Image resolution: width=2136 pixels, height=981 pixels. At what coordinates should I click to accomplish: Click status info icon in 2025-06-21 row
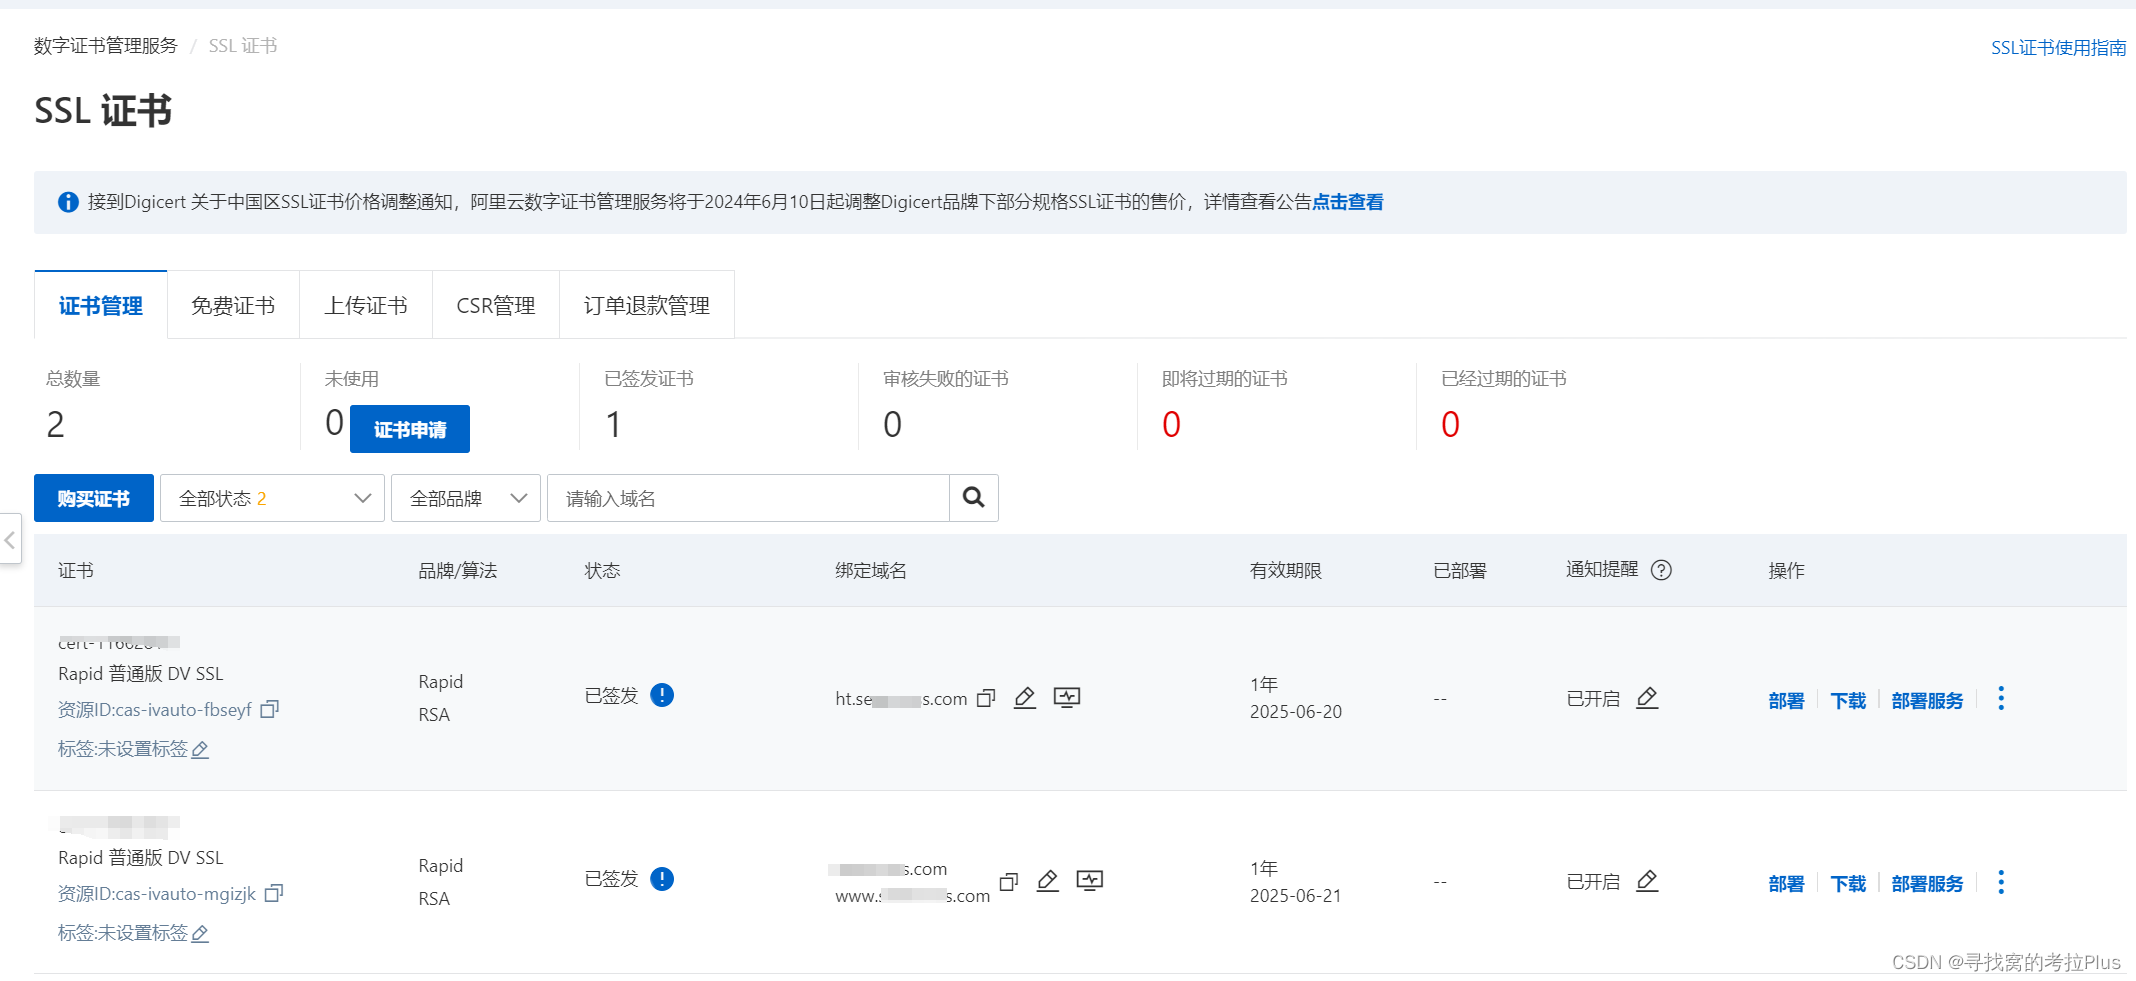click(x=662, y=879)
